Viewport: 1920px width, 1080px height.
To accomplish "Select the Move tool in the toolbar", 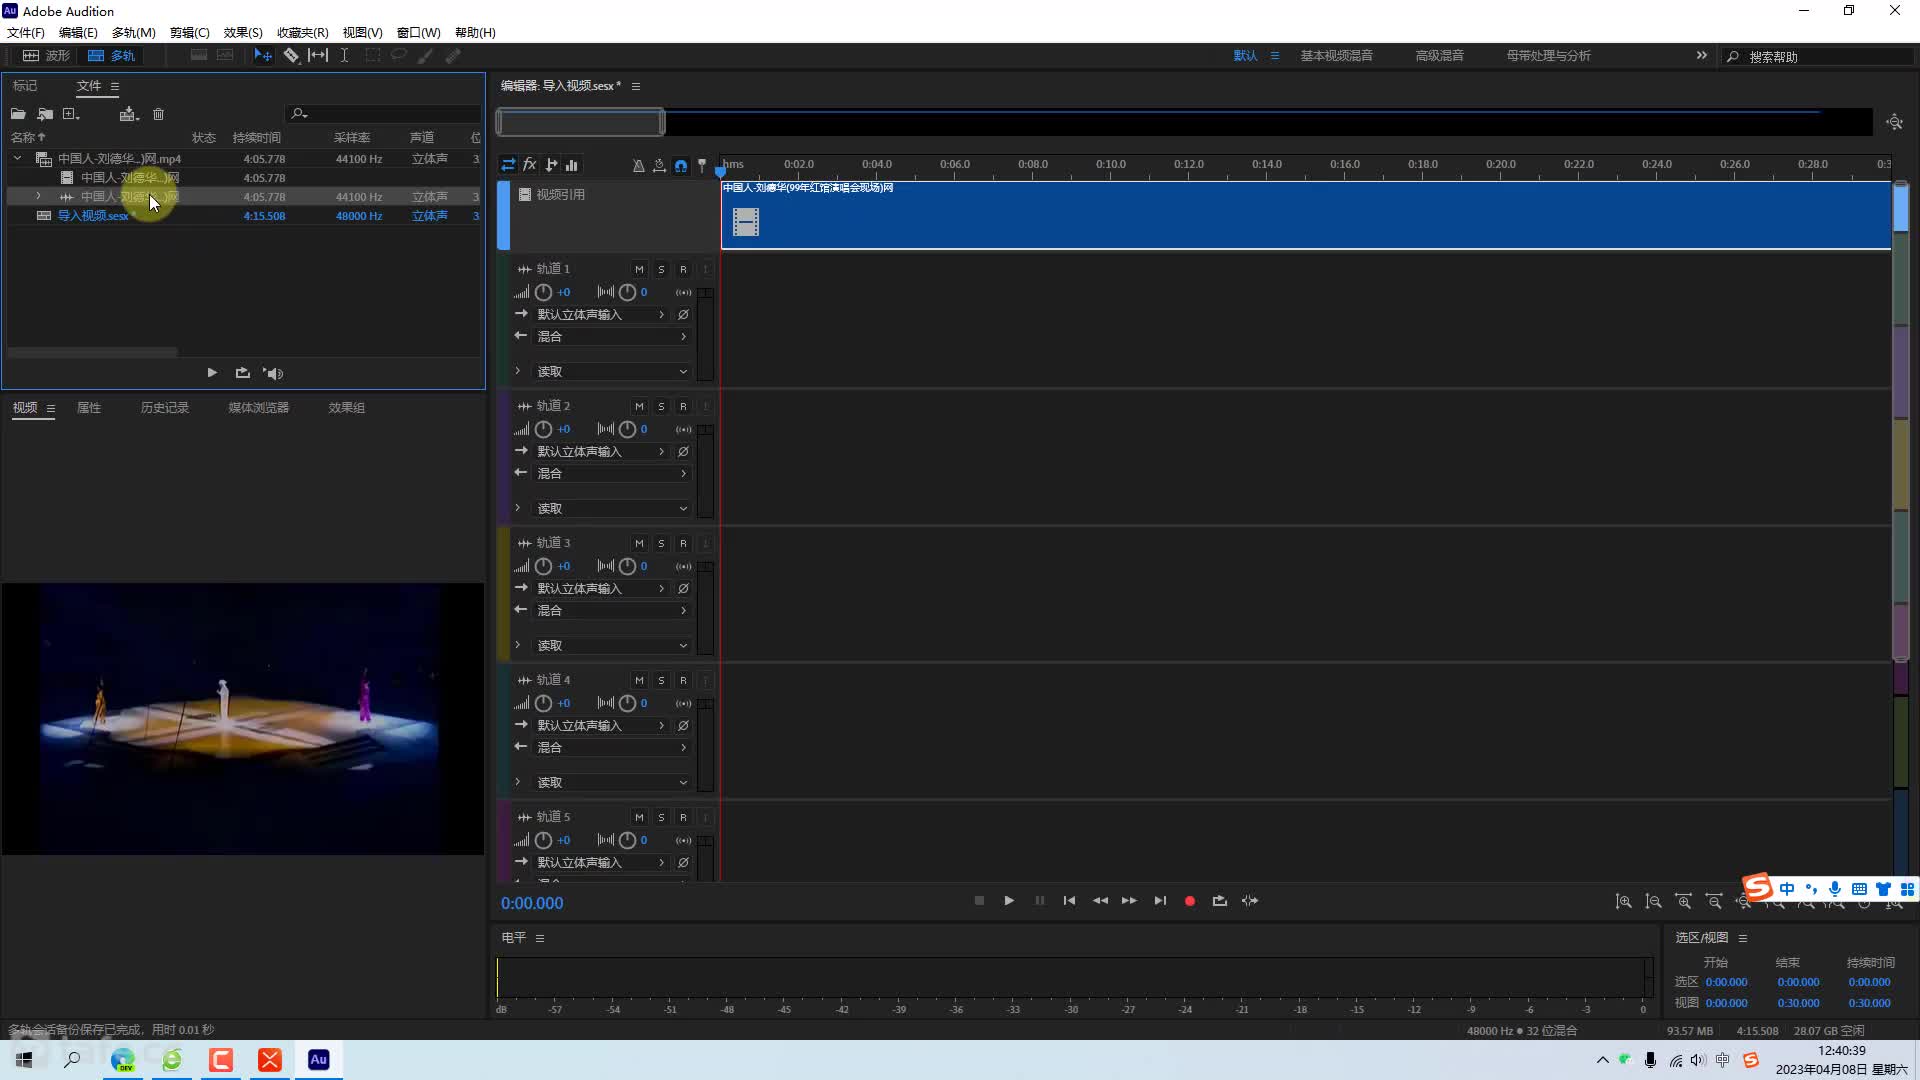I will [263, 56].
